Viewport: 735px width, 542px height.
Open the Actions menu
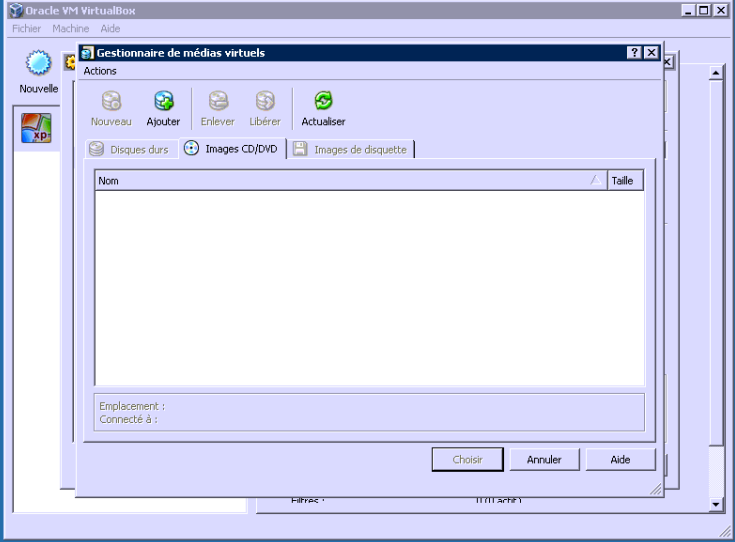coord(100,71)
